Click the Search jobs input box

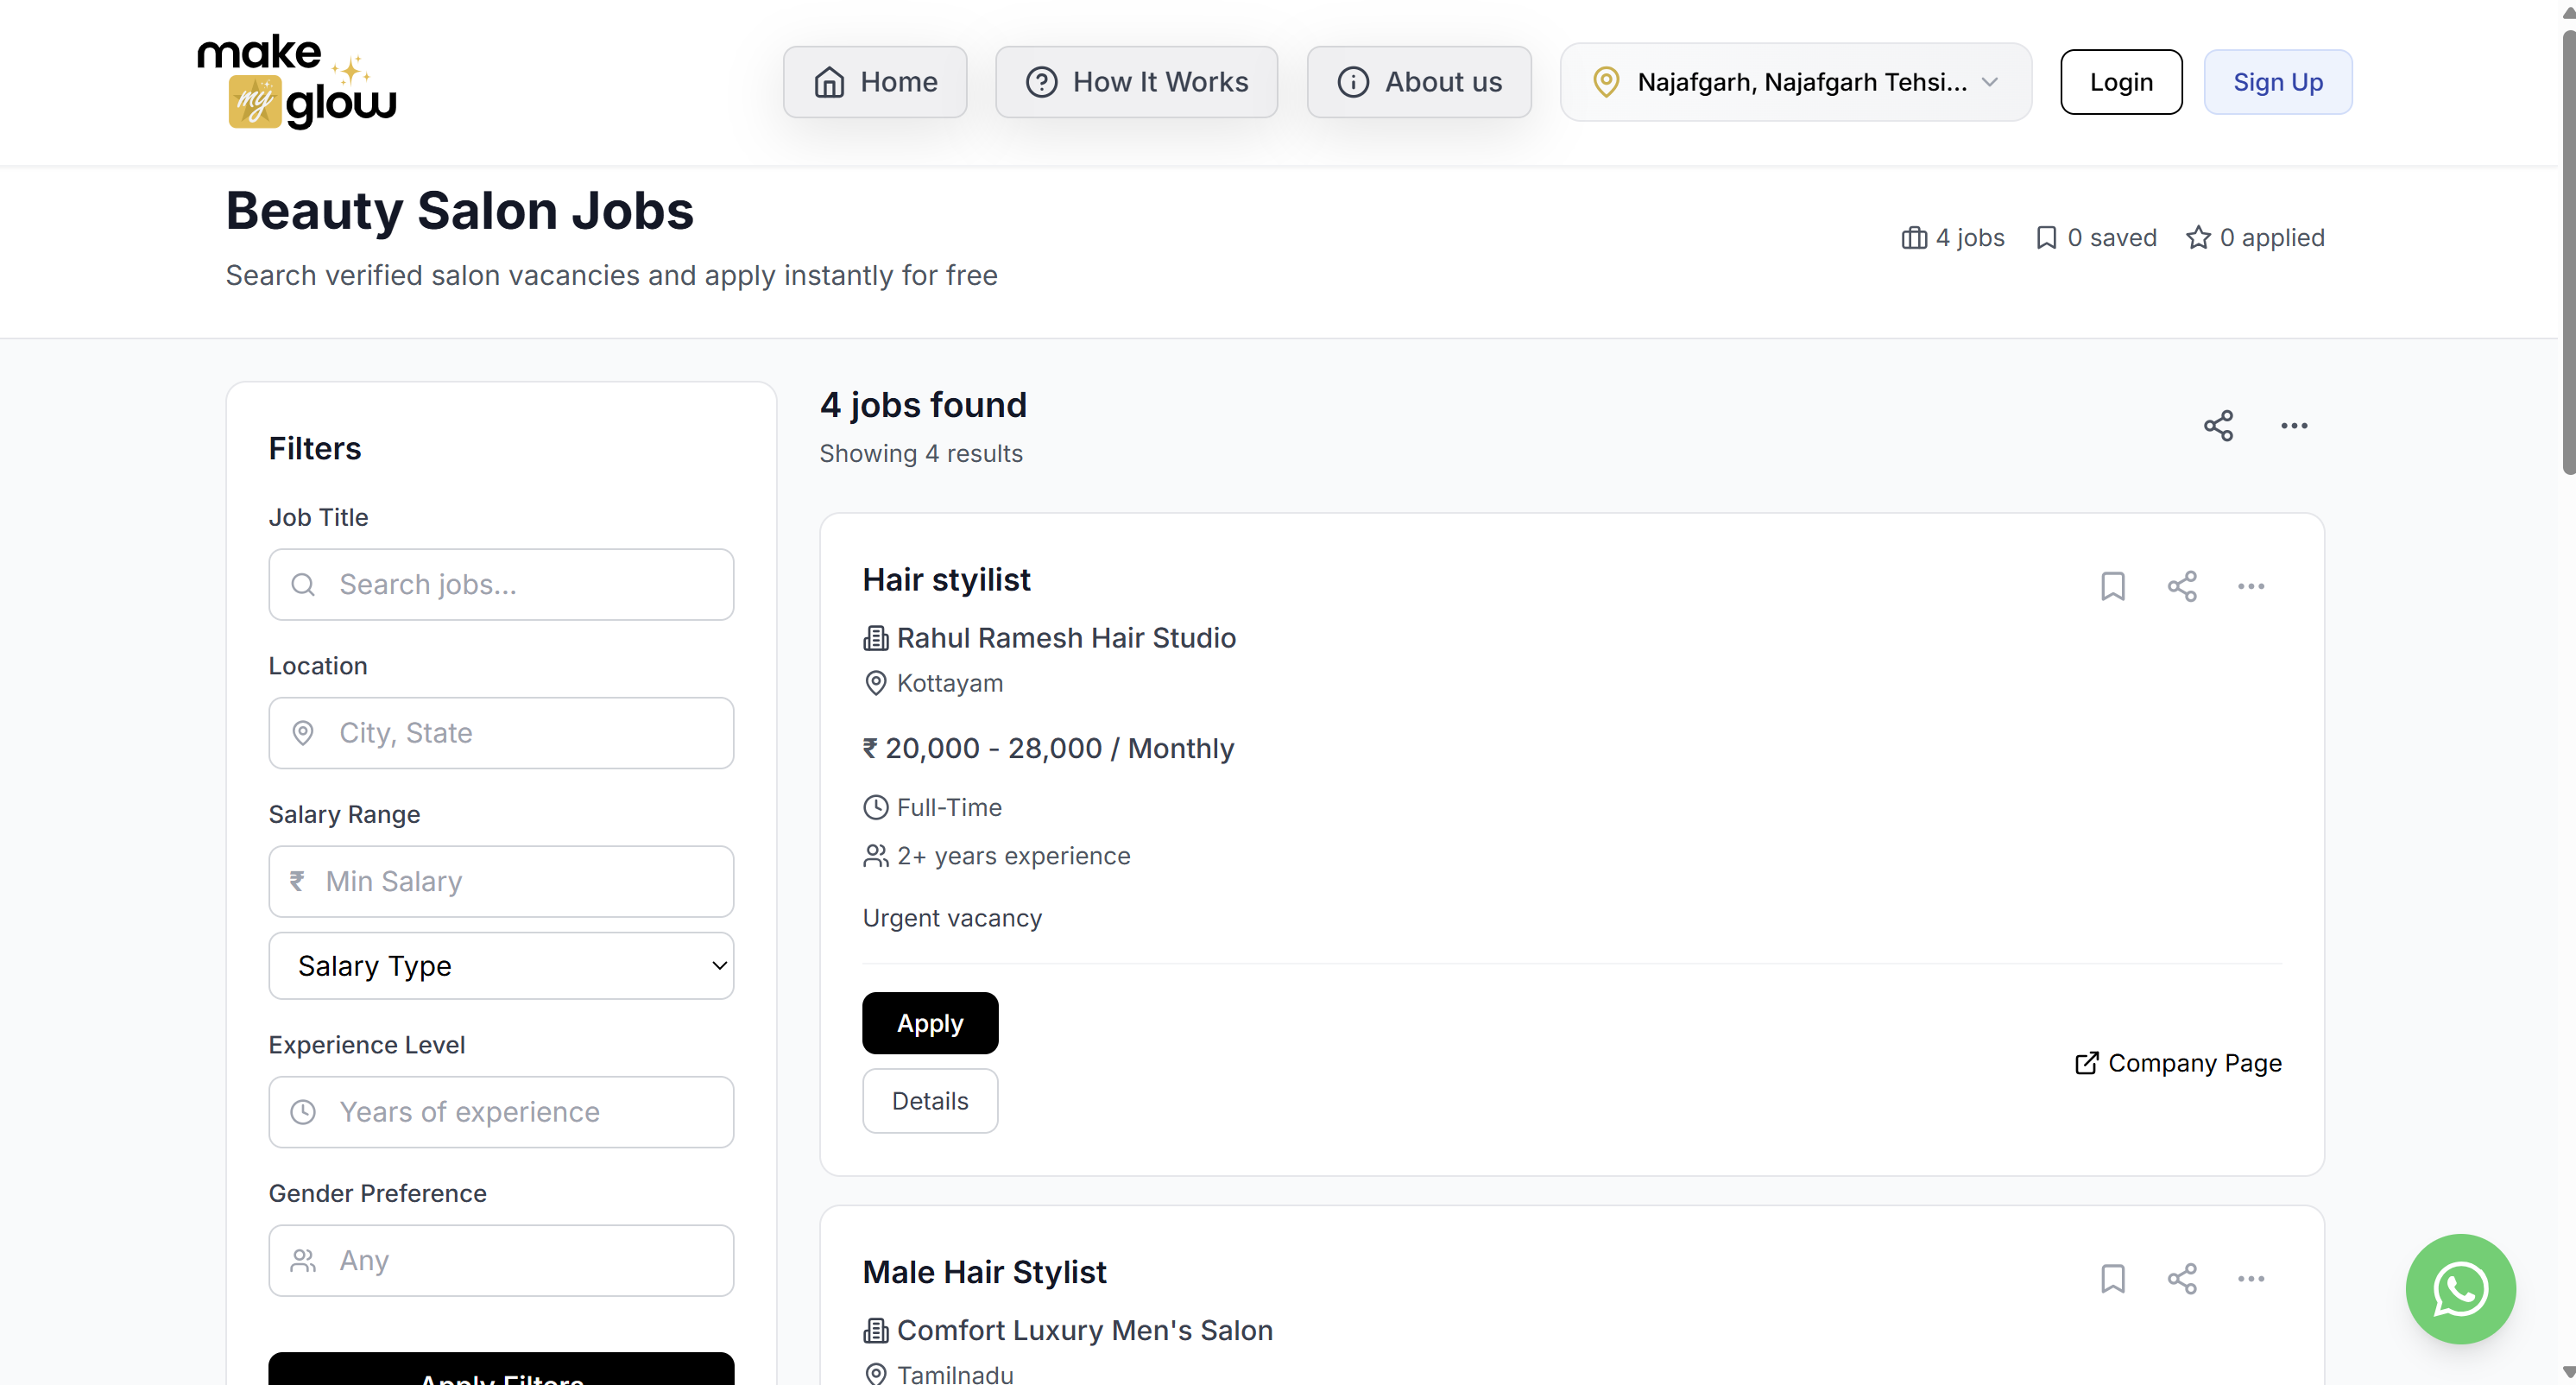click(501, 584)
